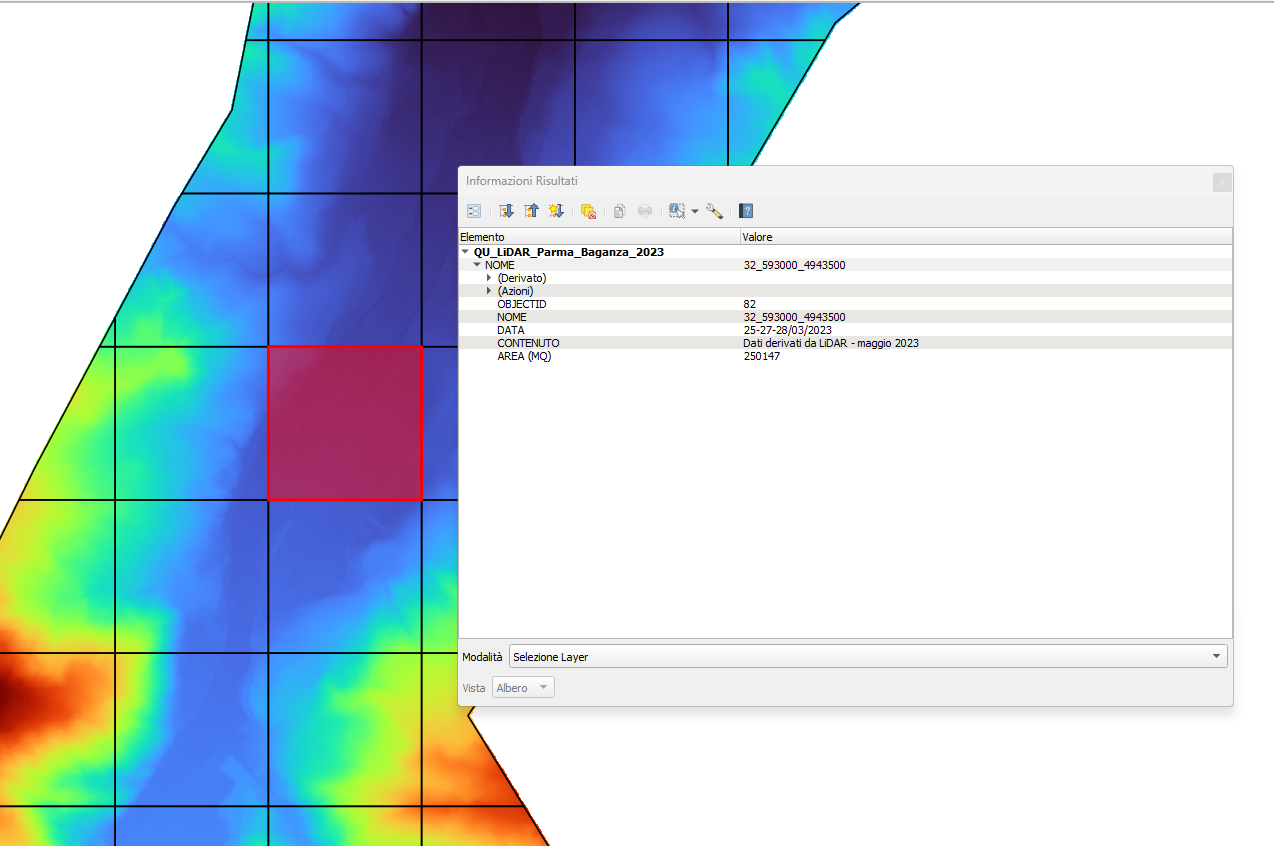Open identify settings wrench icon
Viewport: 1274px width, 846px height.
tap(714, 211)
